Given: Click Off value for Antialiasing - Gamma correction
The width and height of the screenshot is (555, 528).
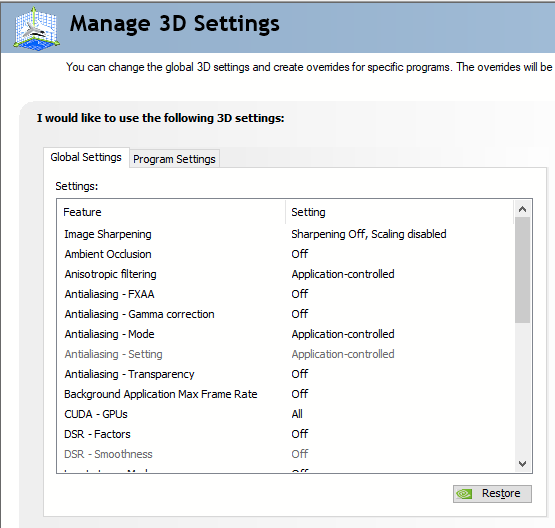Looking at the screenshot, I should pos(300,314).
